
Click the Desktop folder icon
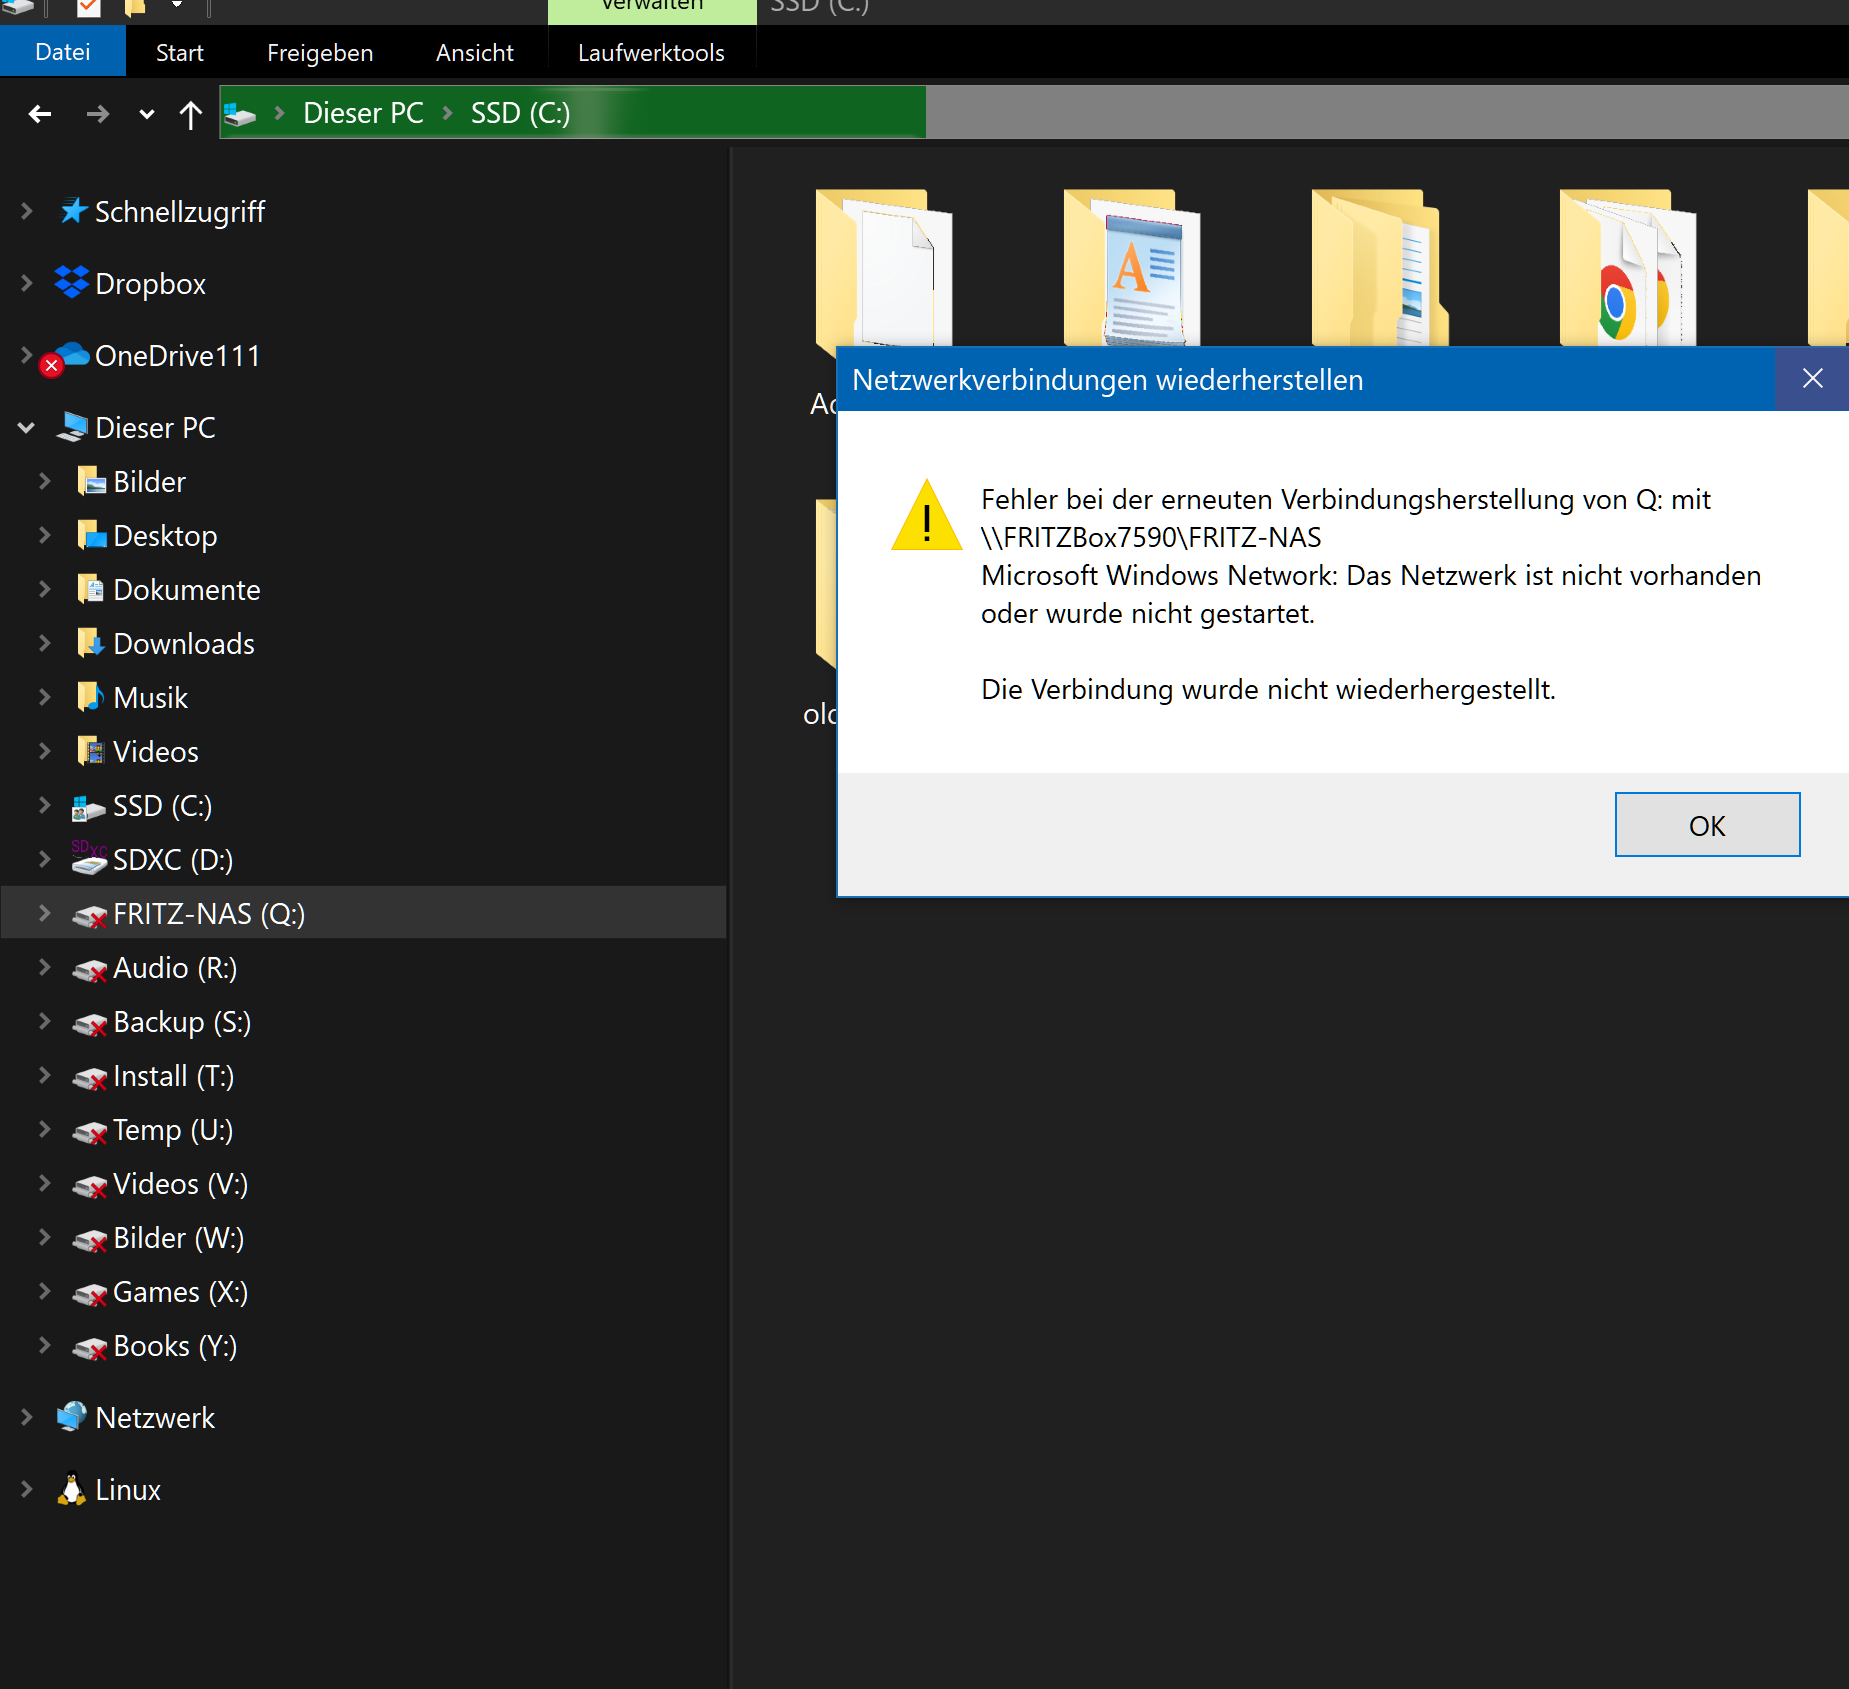(x=91, y=535)
